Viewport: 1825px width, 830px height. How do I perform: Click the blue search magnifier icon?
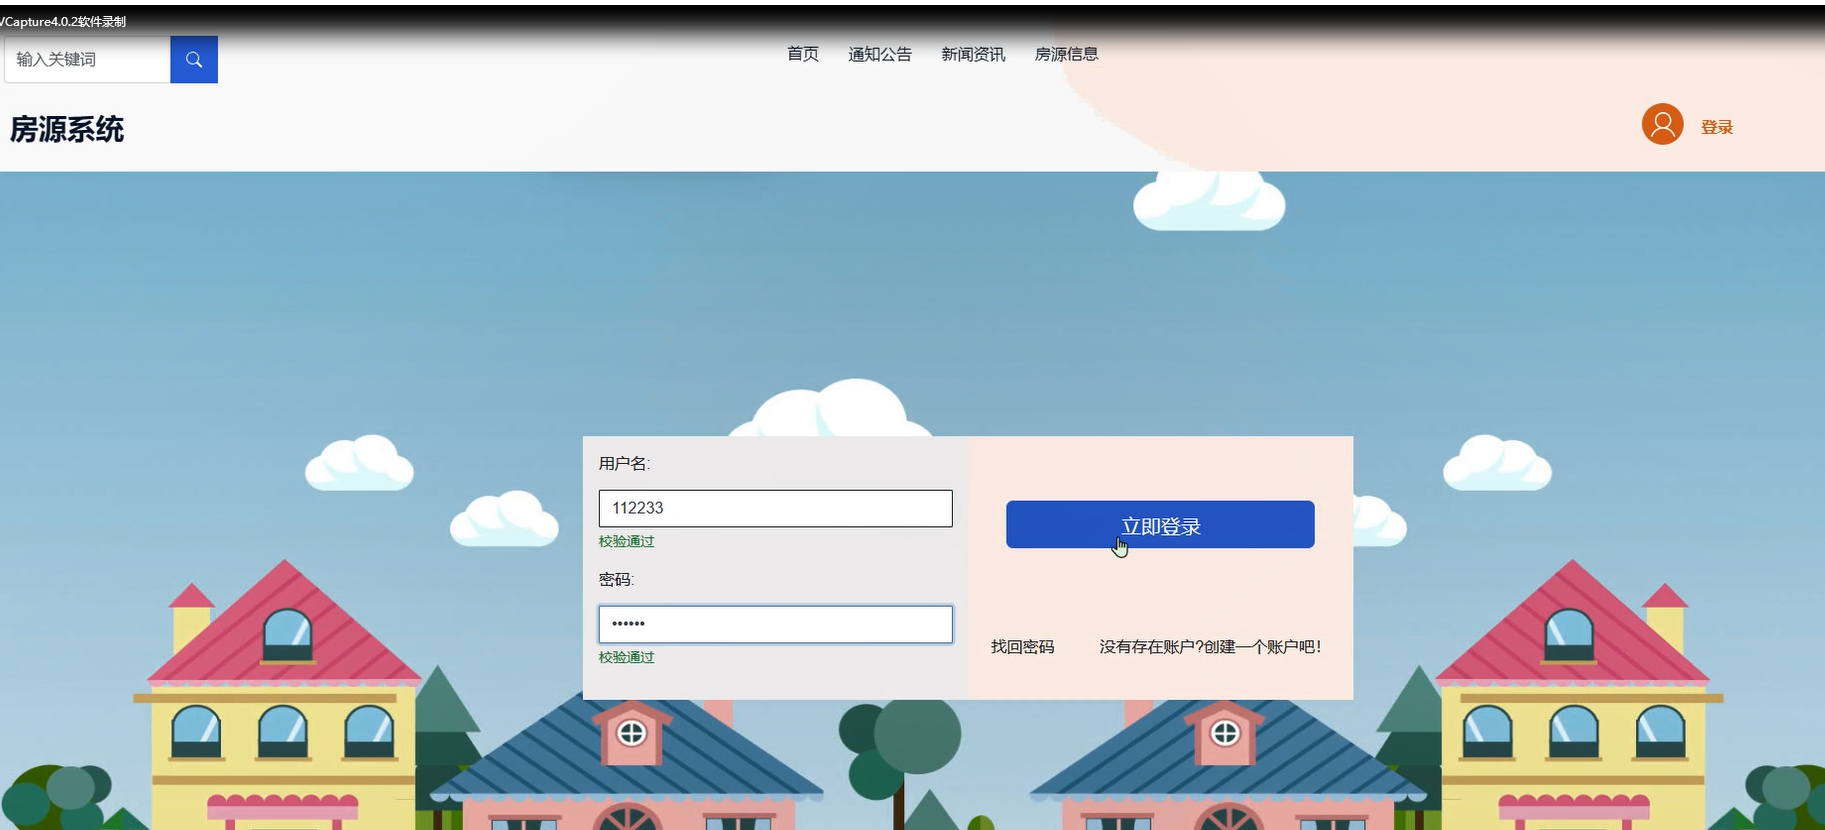point(194,60)
